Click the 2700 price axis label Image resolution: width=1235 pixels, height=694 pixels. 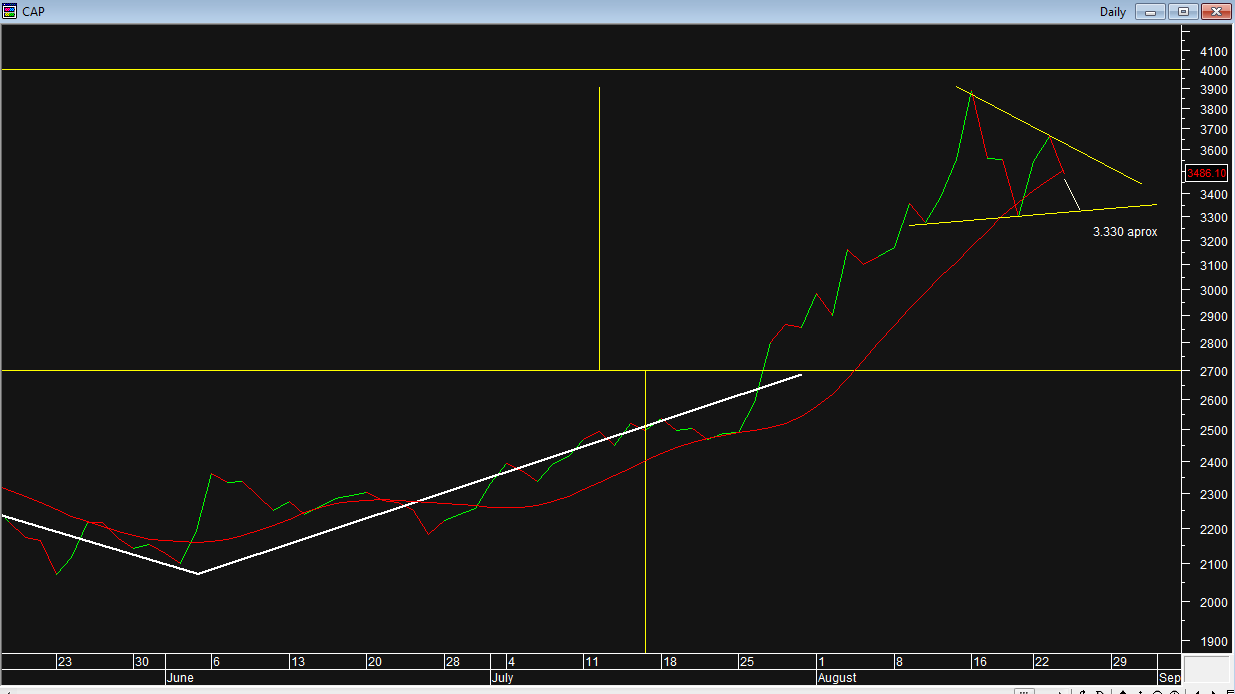pos(1214,372)
